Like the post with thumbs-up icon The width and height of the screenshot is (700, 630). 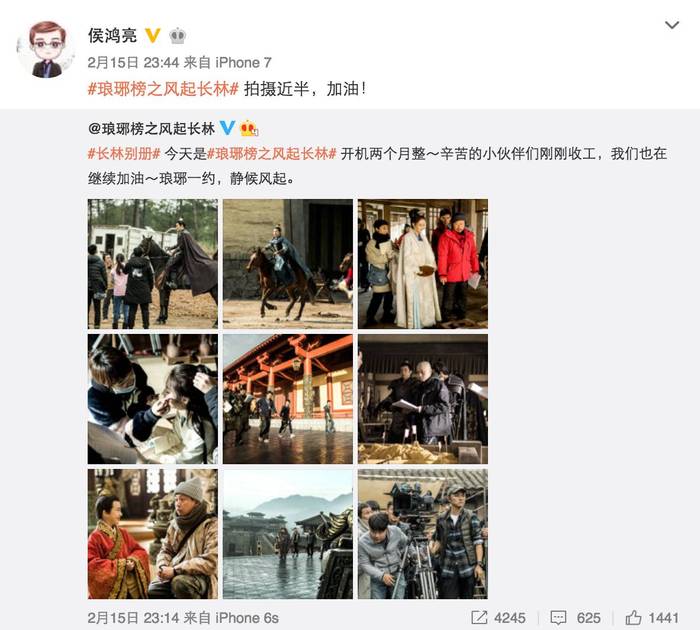point(633,617)
